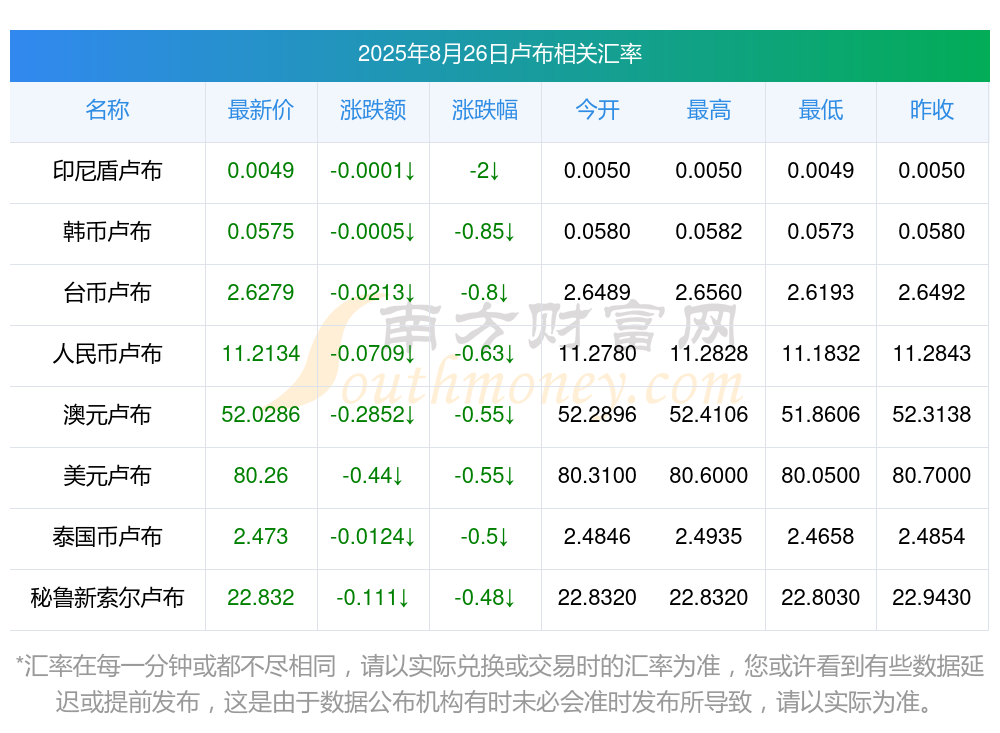Click previous close 2.6492 cell
The width and height of the screenshot is (1000, 733).
tap(932, 293)
